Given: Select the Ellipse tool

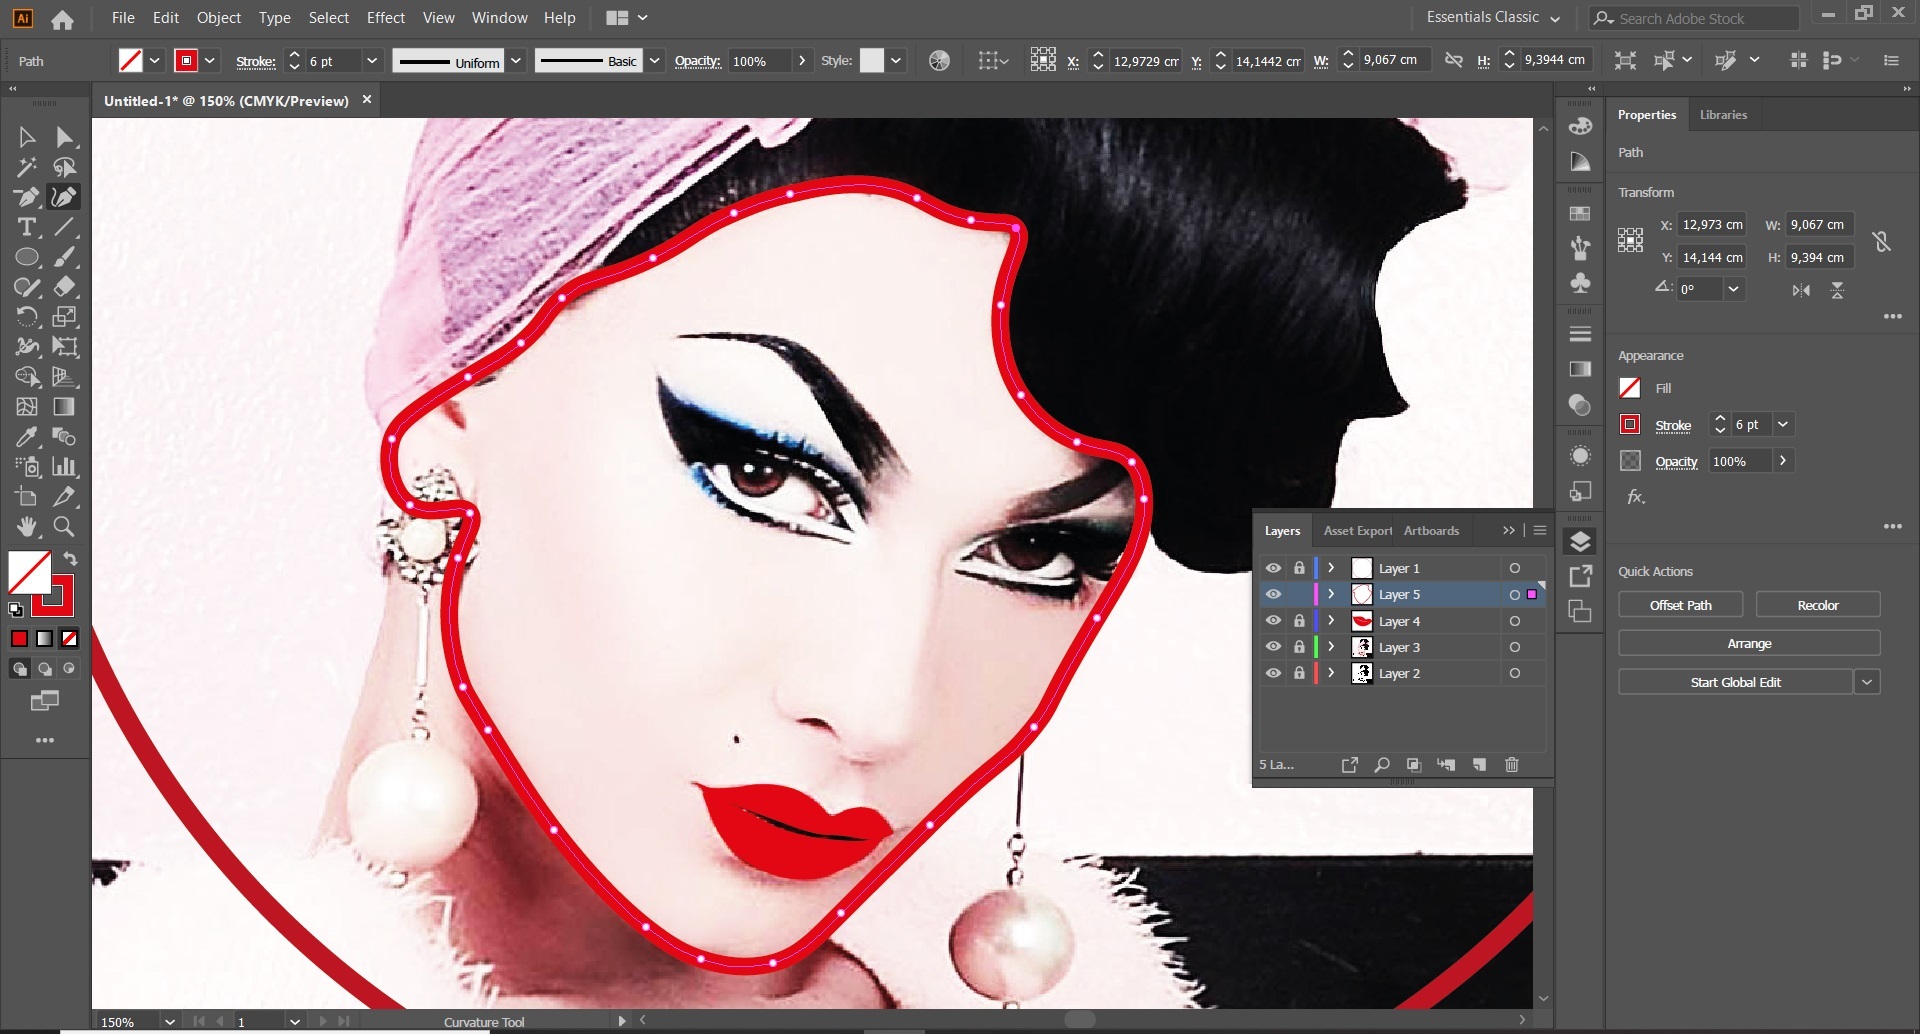Looking at the screenshot, I should tap(27, 257).
